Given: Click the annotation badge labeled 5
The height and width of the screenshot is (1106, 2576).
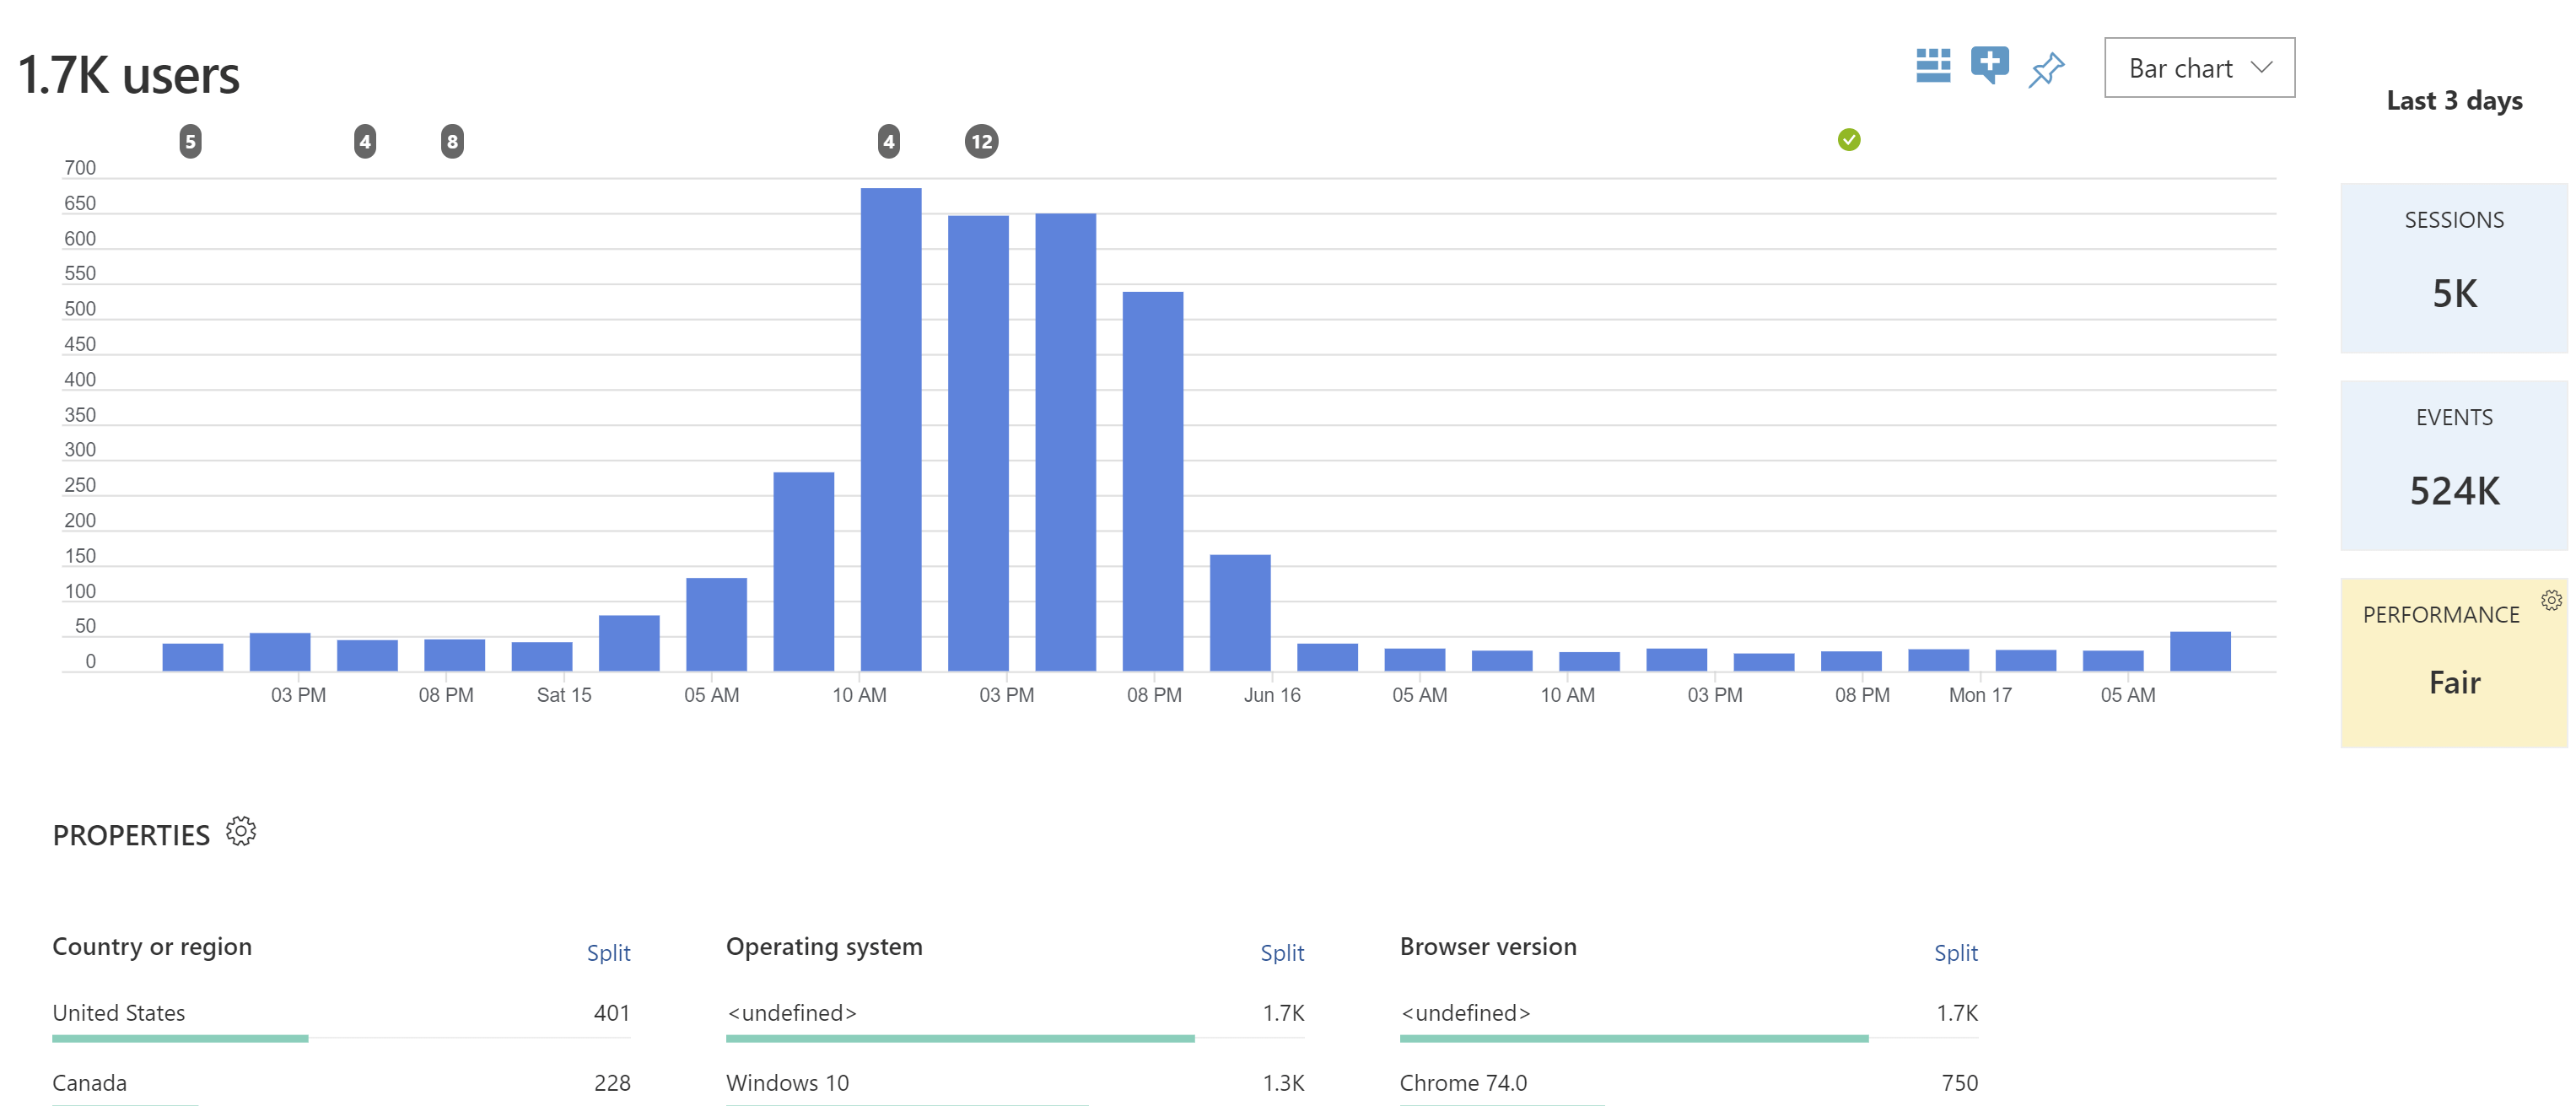Looking at the screenshot, I should pos(190,142).
